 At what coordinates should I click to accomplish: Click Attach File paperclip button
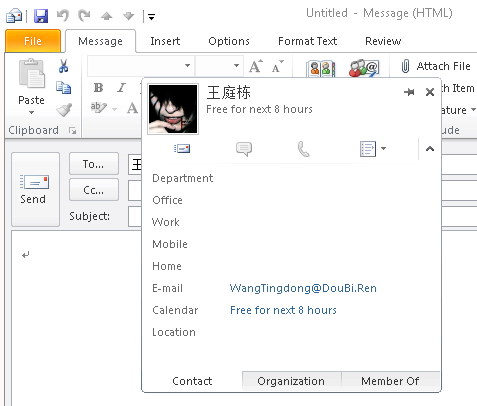pos(436,66)
